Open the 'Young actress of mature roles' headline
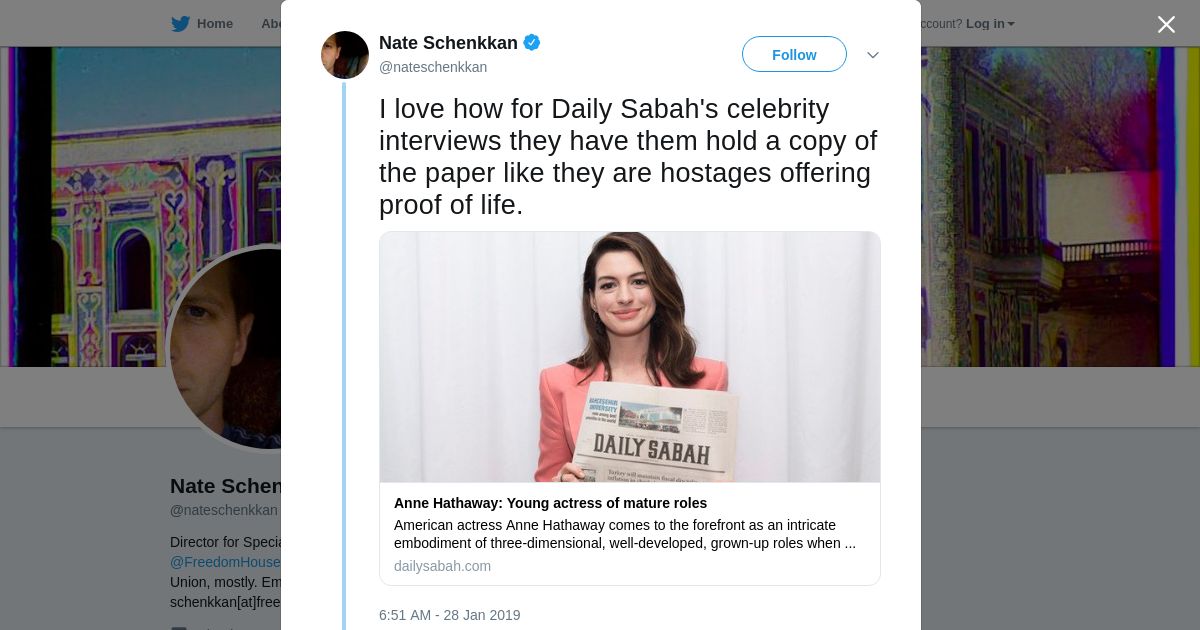Screen dimensions: 1200x630 pyautogui.click(x=550, y=503)
